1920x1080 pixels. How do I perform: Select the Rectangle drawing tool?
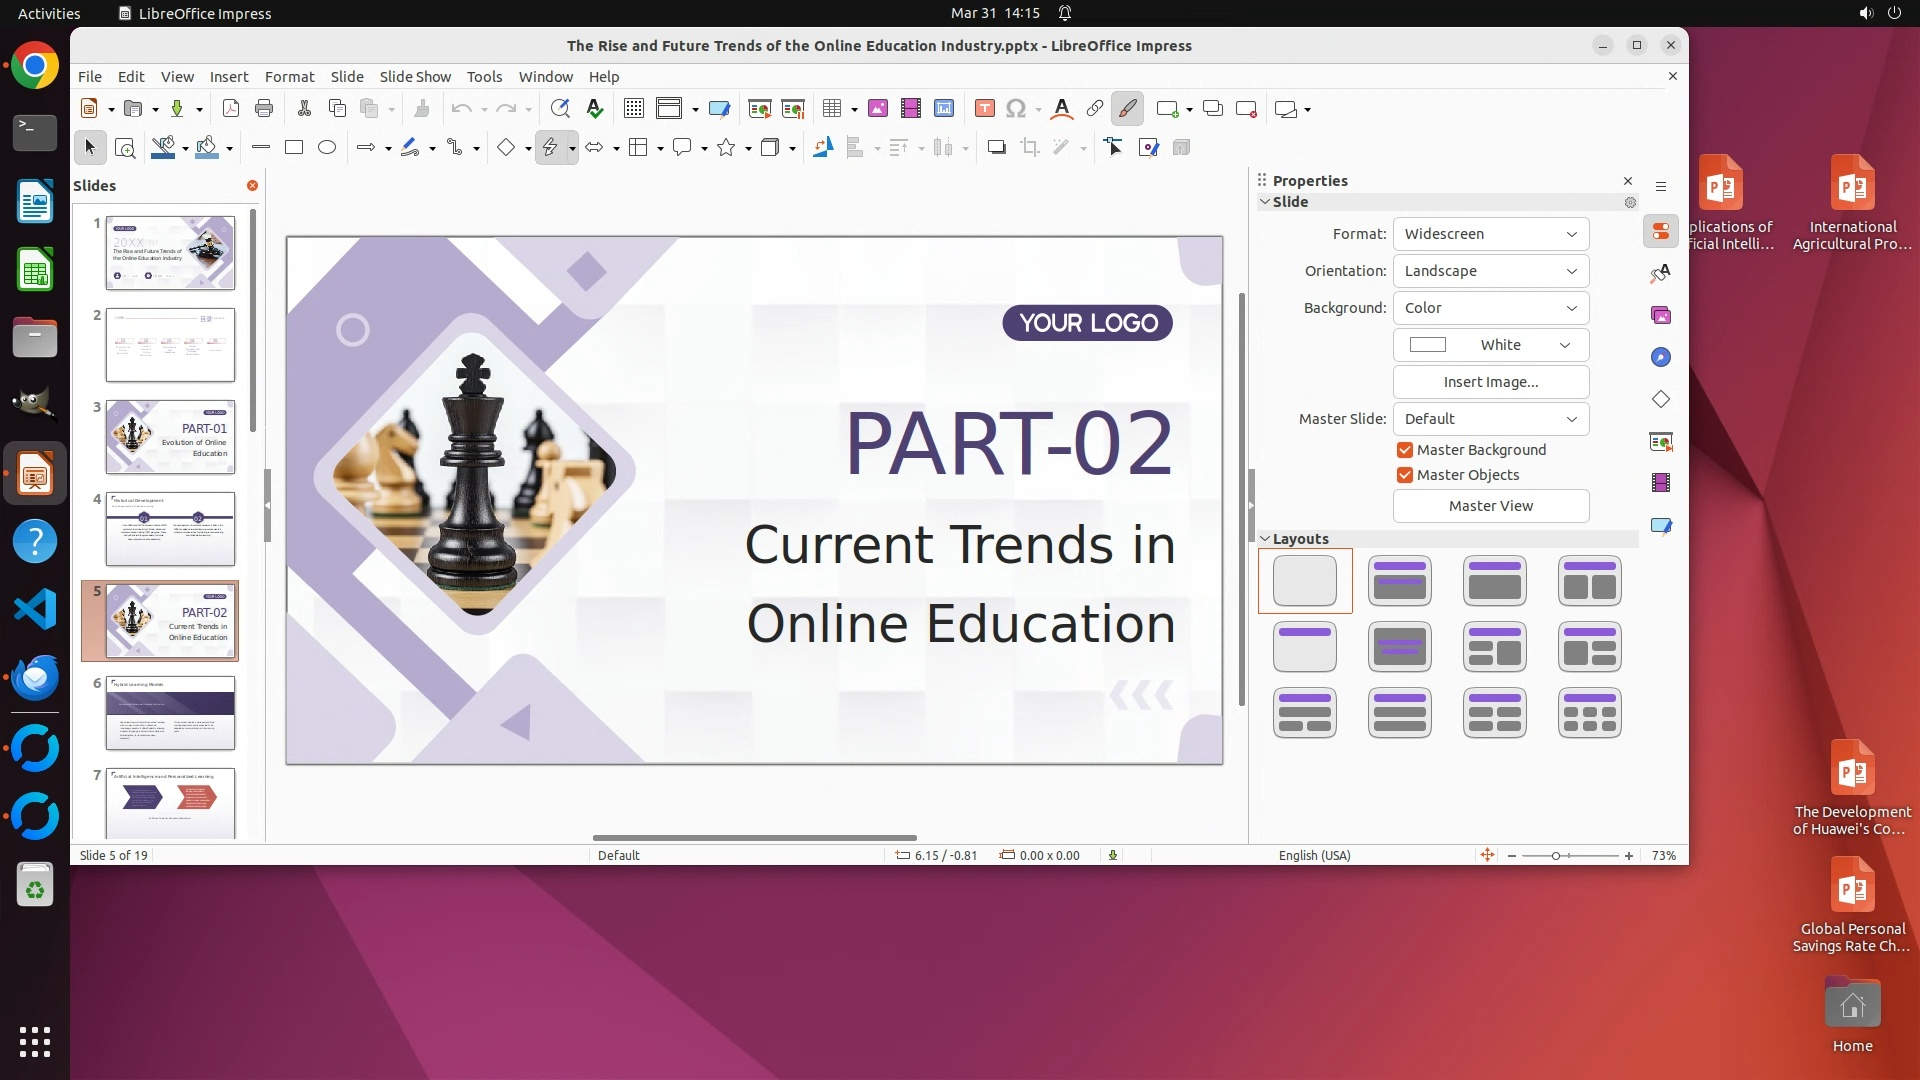click(294, 148)
